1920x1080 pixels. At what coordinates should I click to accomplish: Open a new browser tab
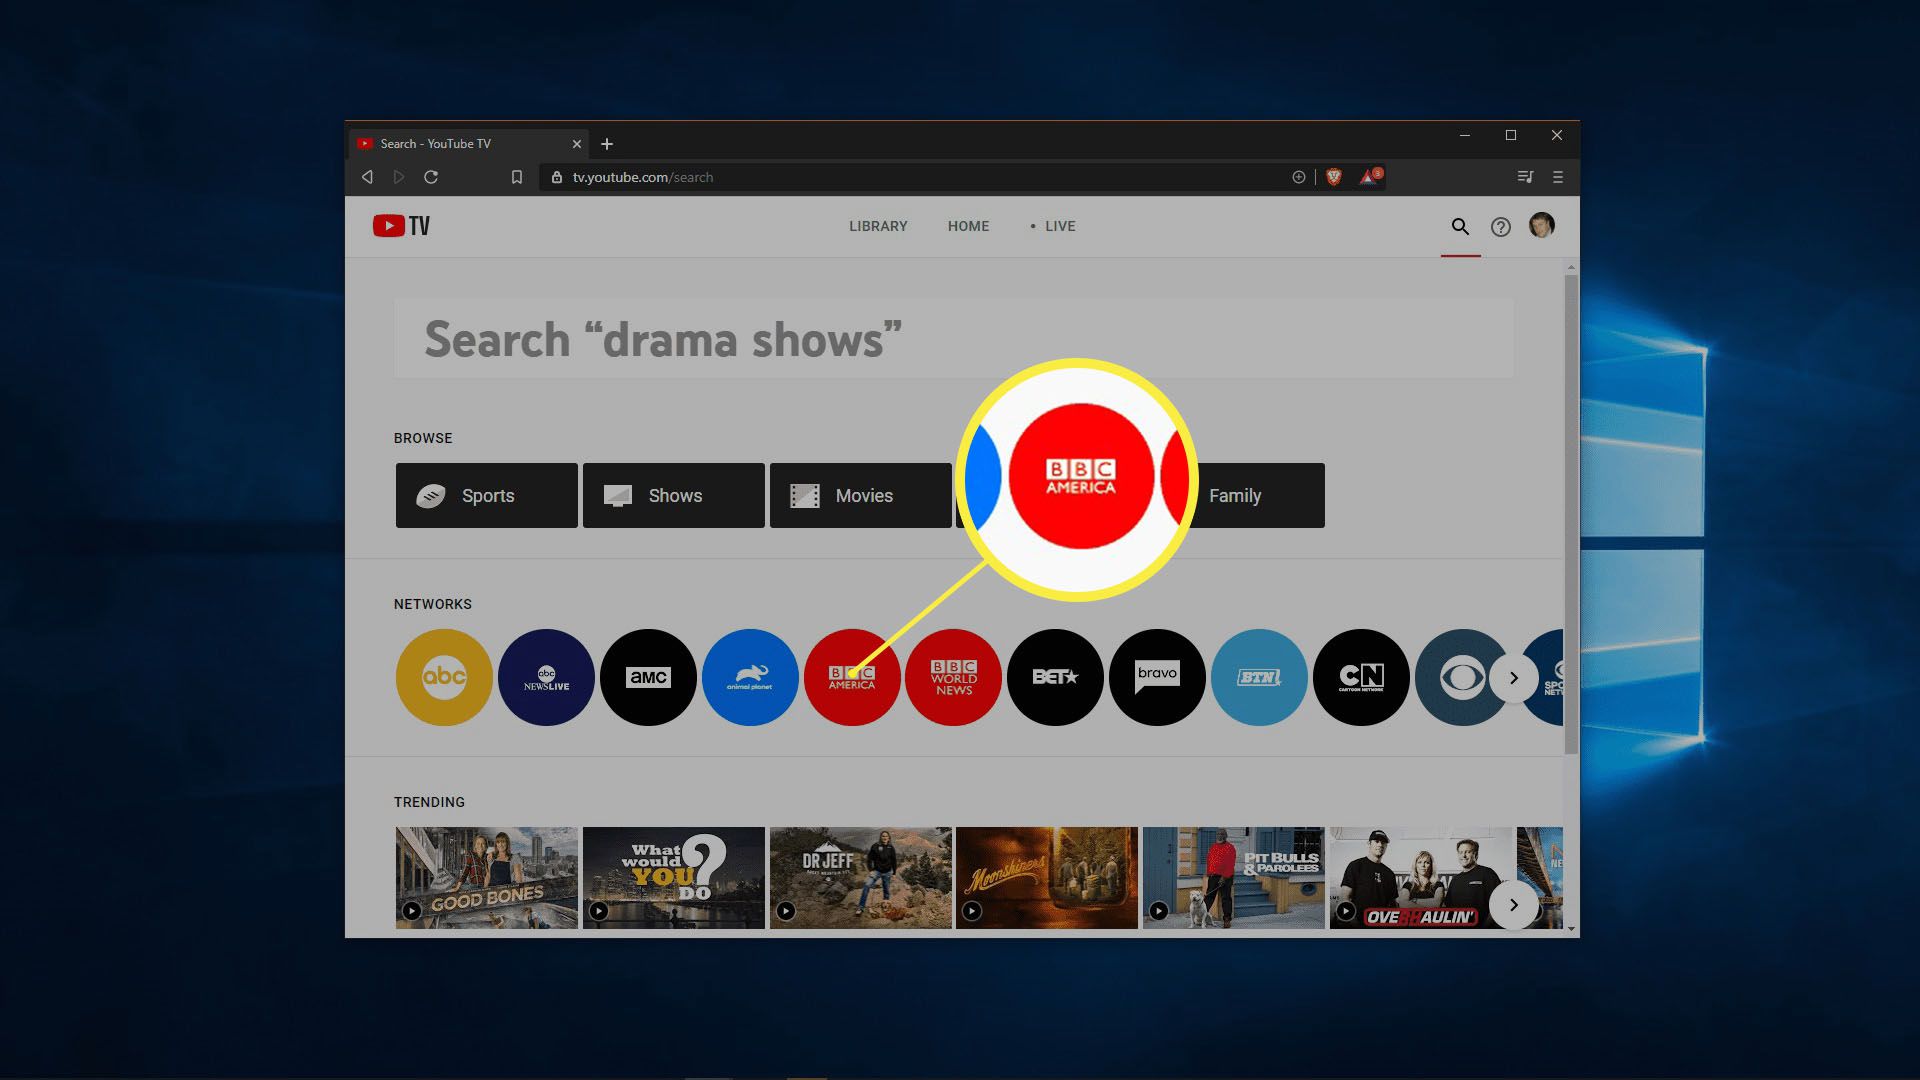606,144
